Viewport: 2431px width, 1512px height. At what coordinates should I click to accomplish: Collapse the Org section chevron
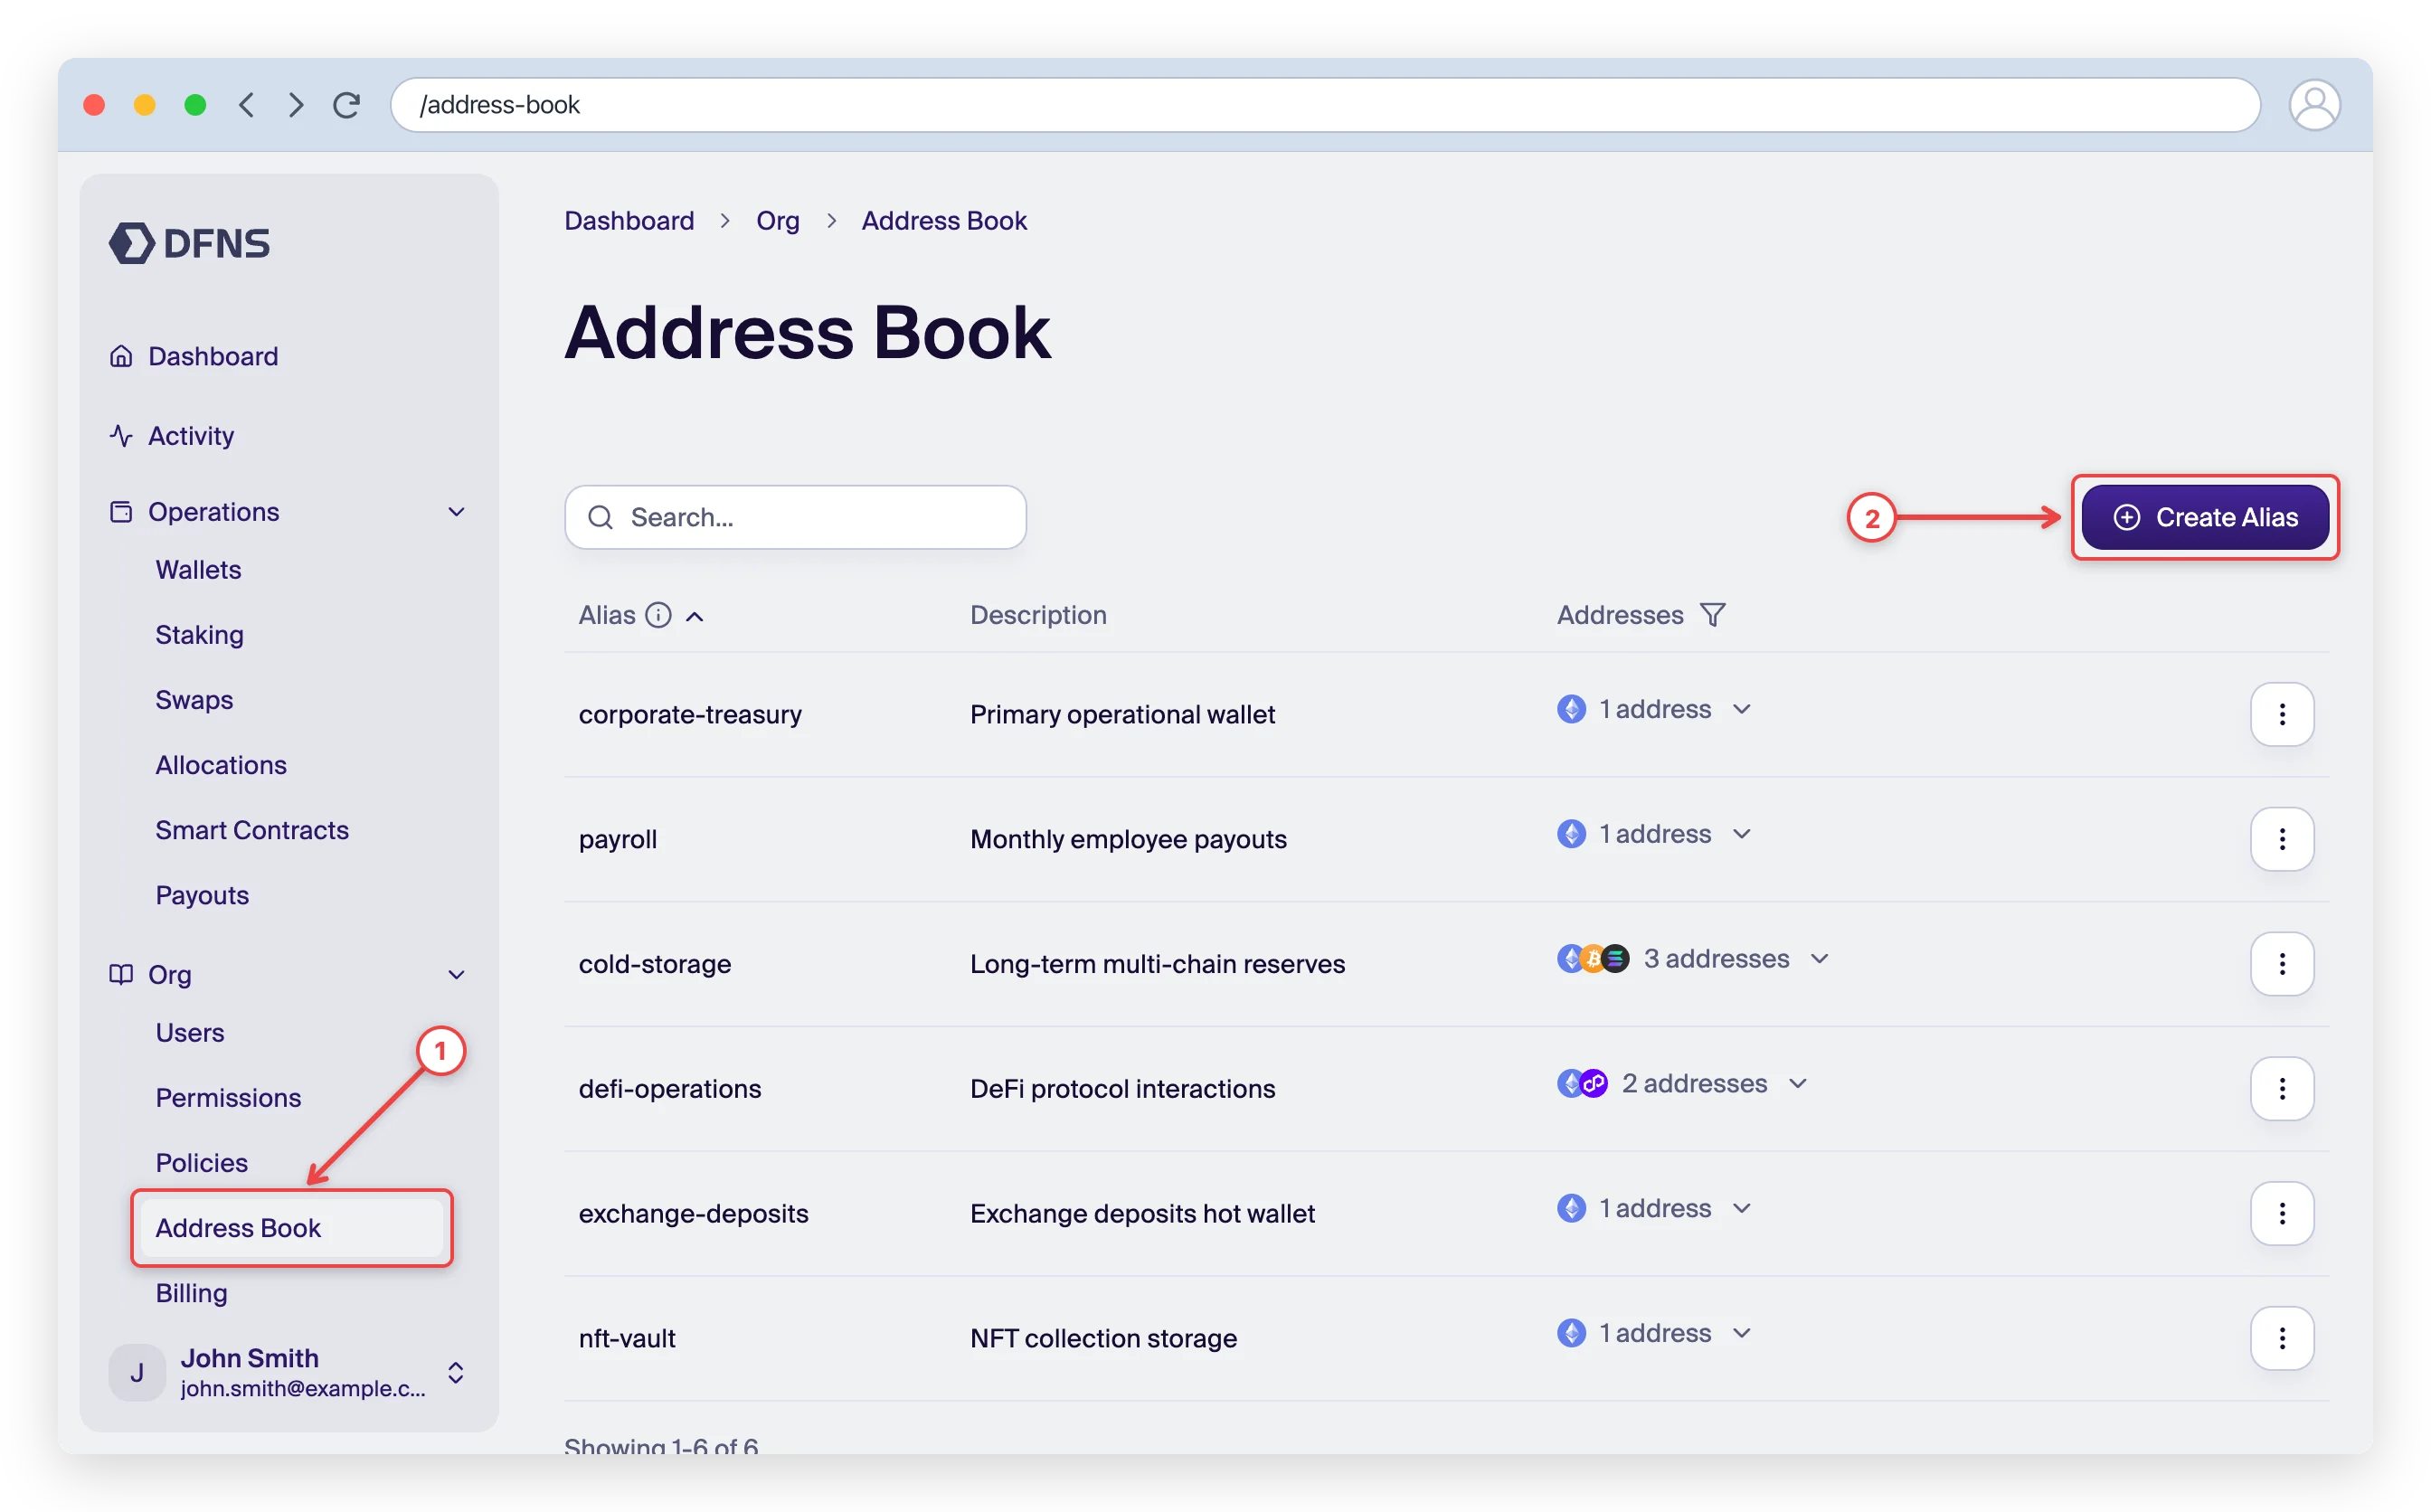click(456, 975)
